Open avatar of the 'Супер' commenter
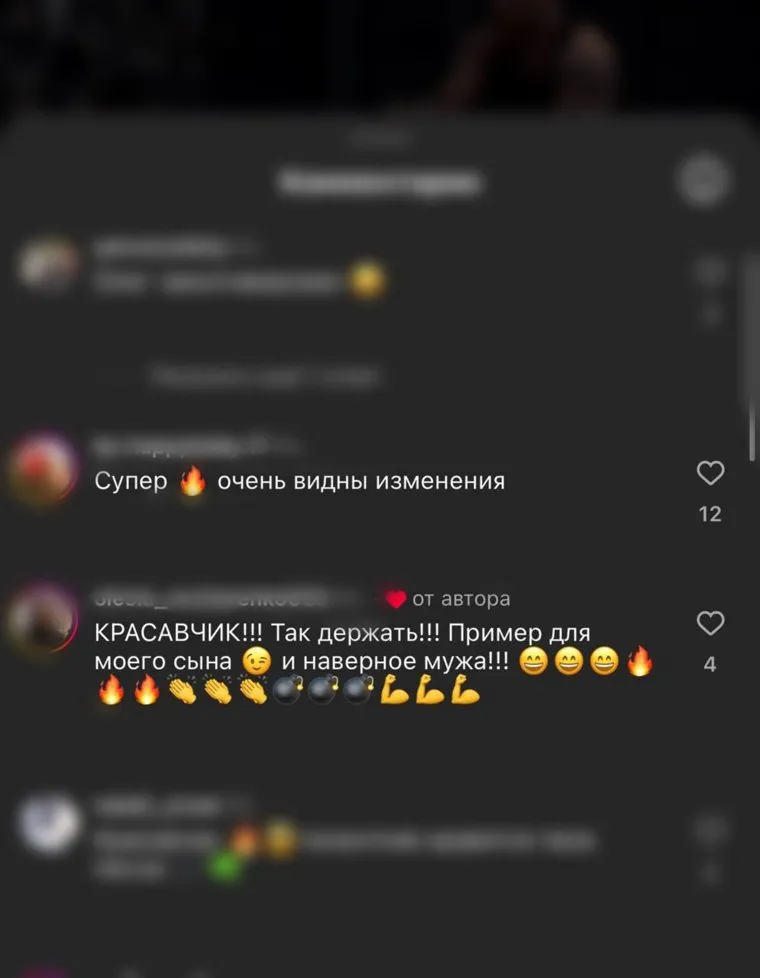 [42, 470]
